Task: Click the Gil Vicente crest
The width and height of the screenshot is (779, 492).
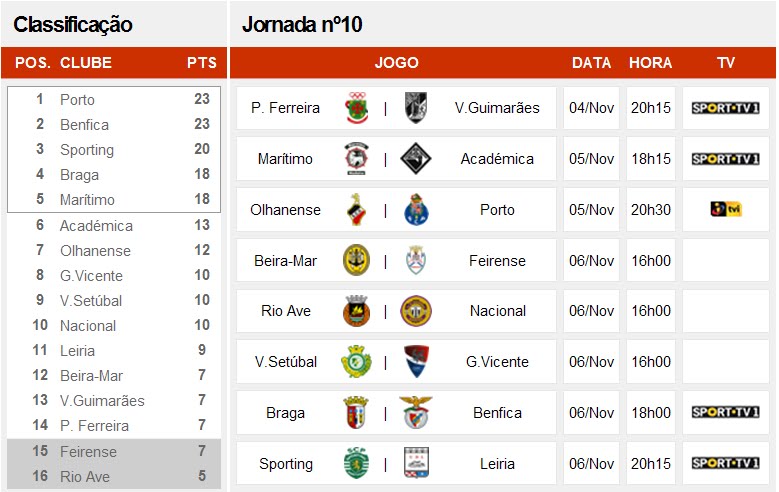Action: click(x=416, y=361)
